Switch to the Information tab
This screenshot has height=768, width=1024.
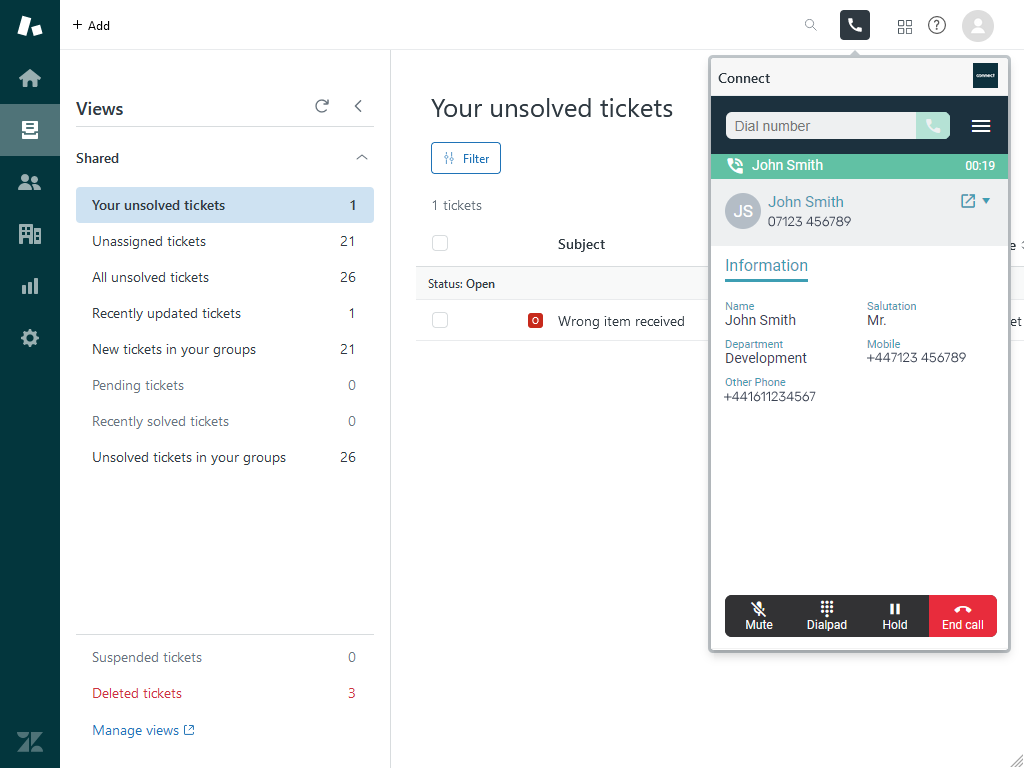[x=766, y=265]
